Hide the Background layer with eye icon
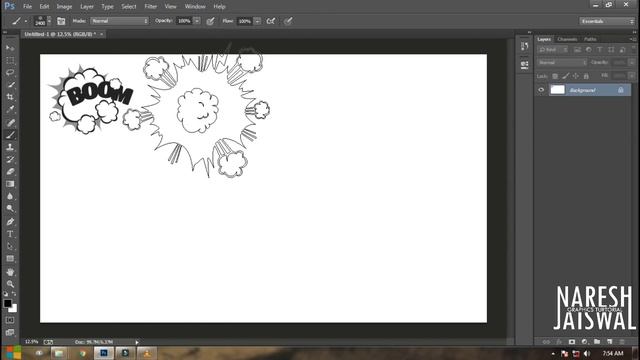 coord(541,90)
